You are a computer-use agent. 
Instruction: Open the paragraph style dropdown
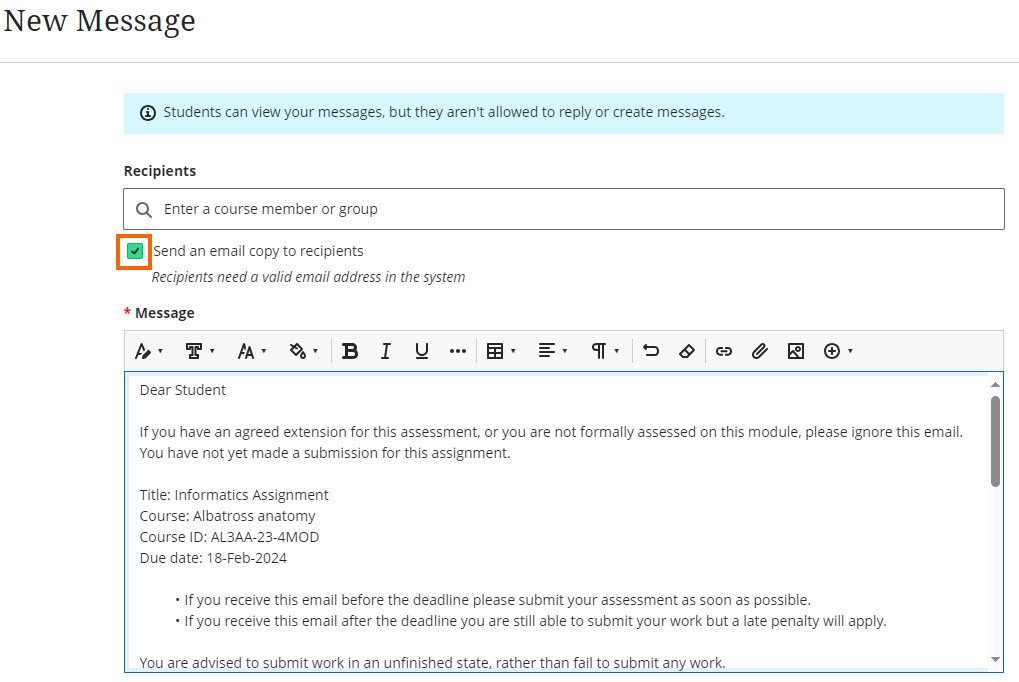[x=601, y=350]
